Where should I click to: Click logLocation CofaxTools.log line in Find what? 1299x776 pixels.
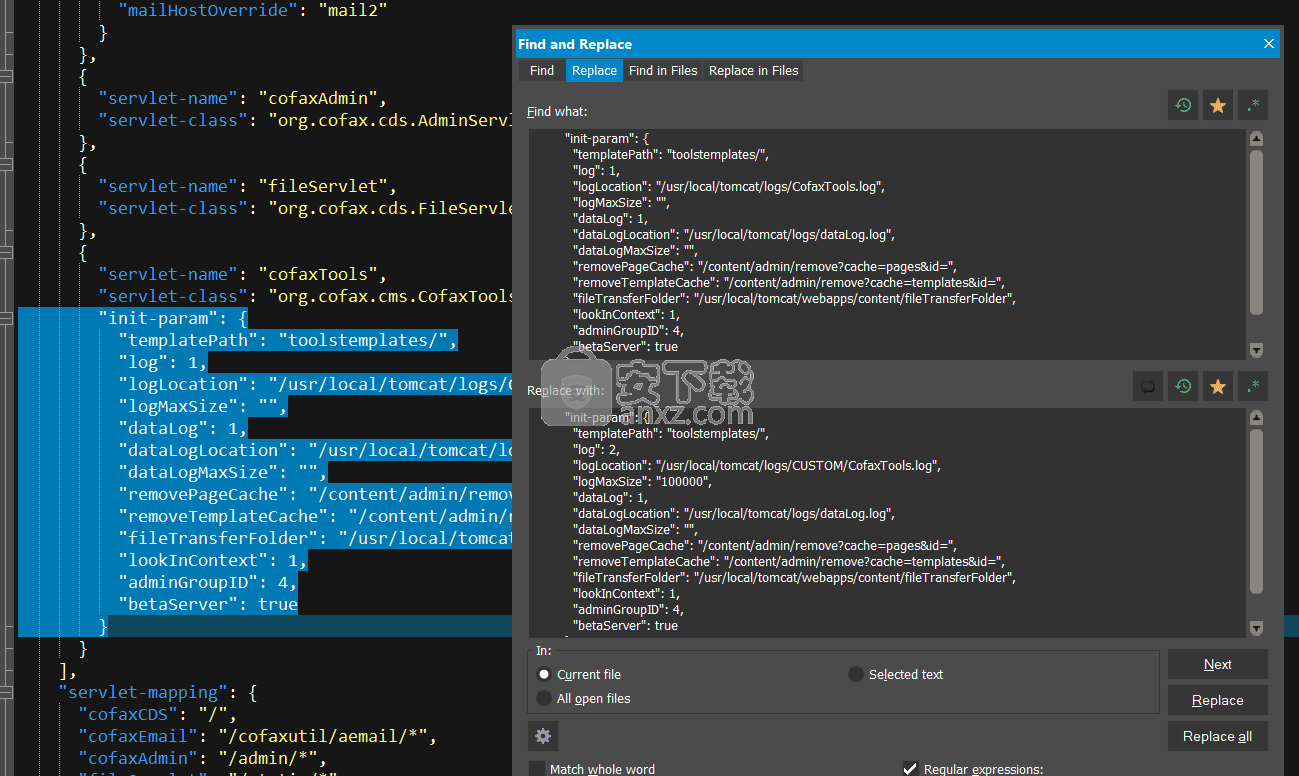click(729, 187)
